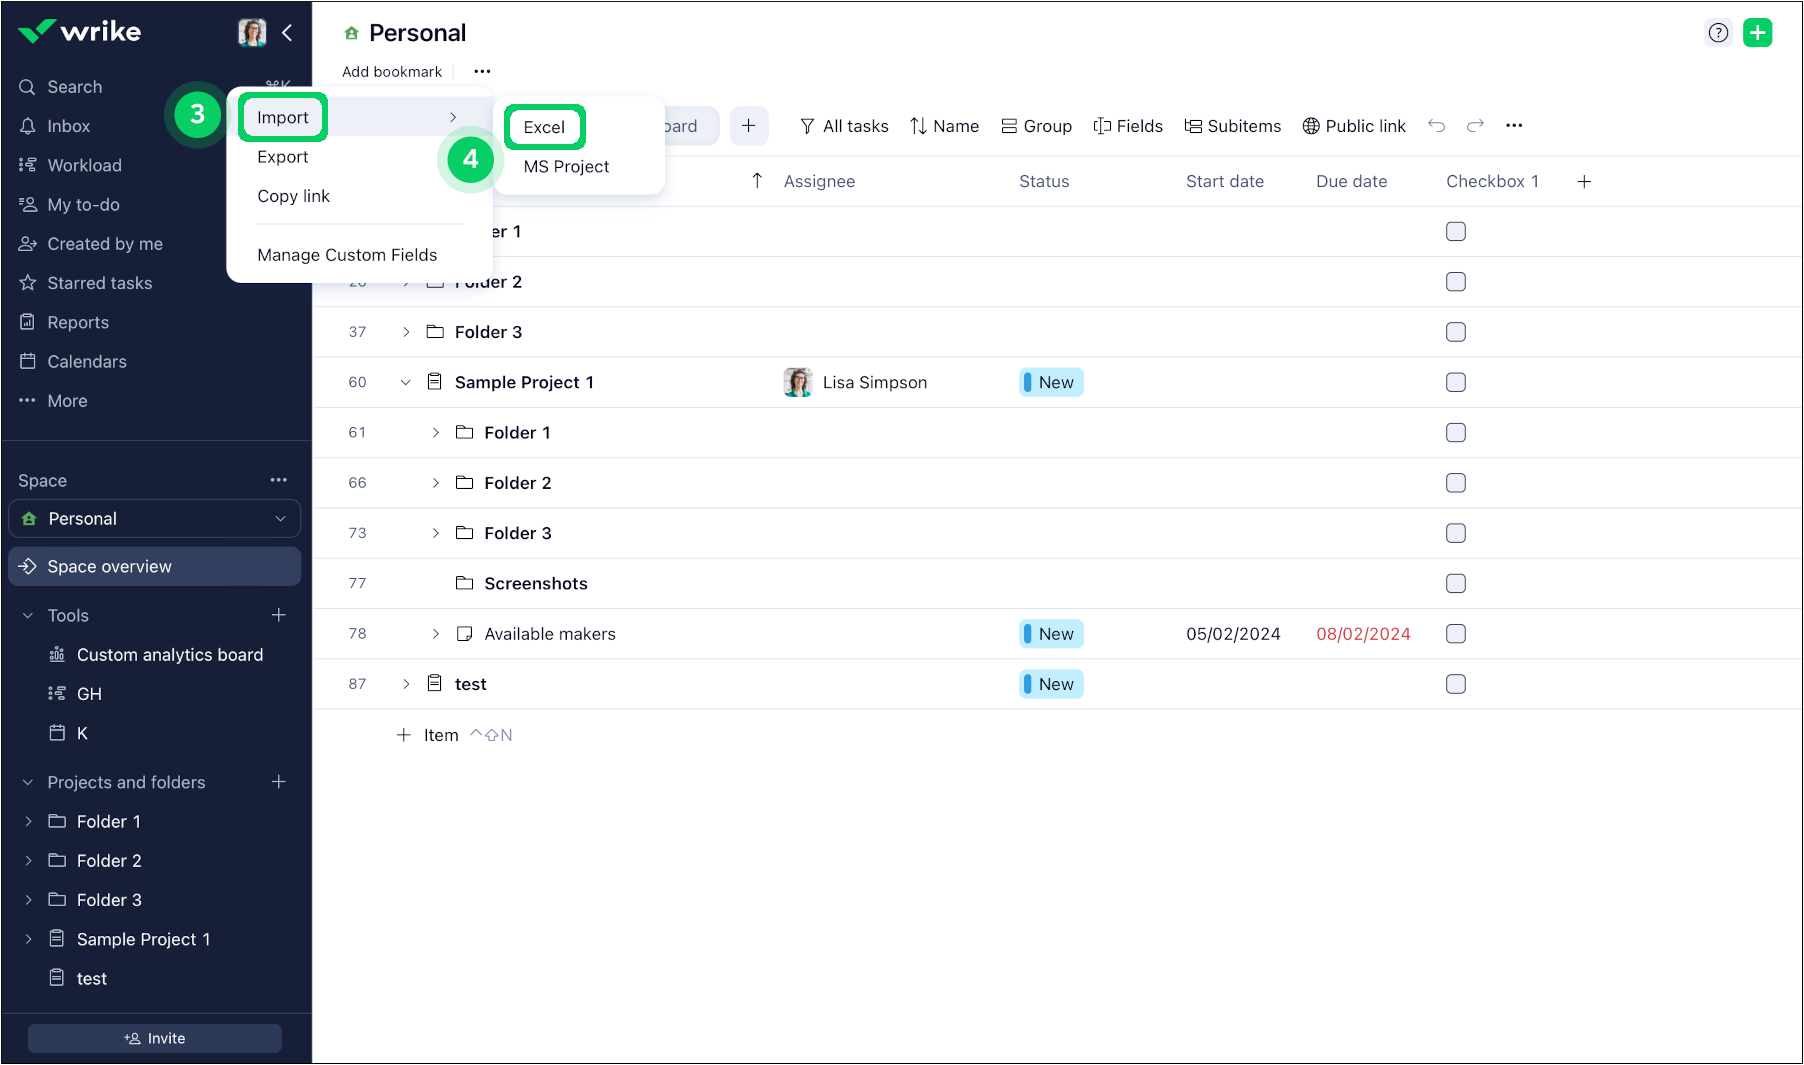Select Excel from the Import submenu
Image resolution: width=1804 pixels, height=1065 pixels.
[544, 127]
